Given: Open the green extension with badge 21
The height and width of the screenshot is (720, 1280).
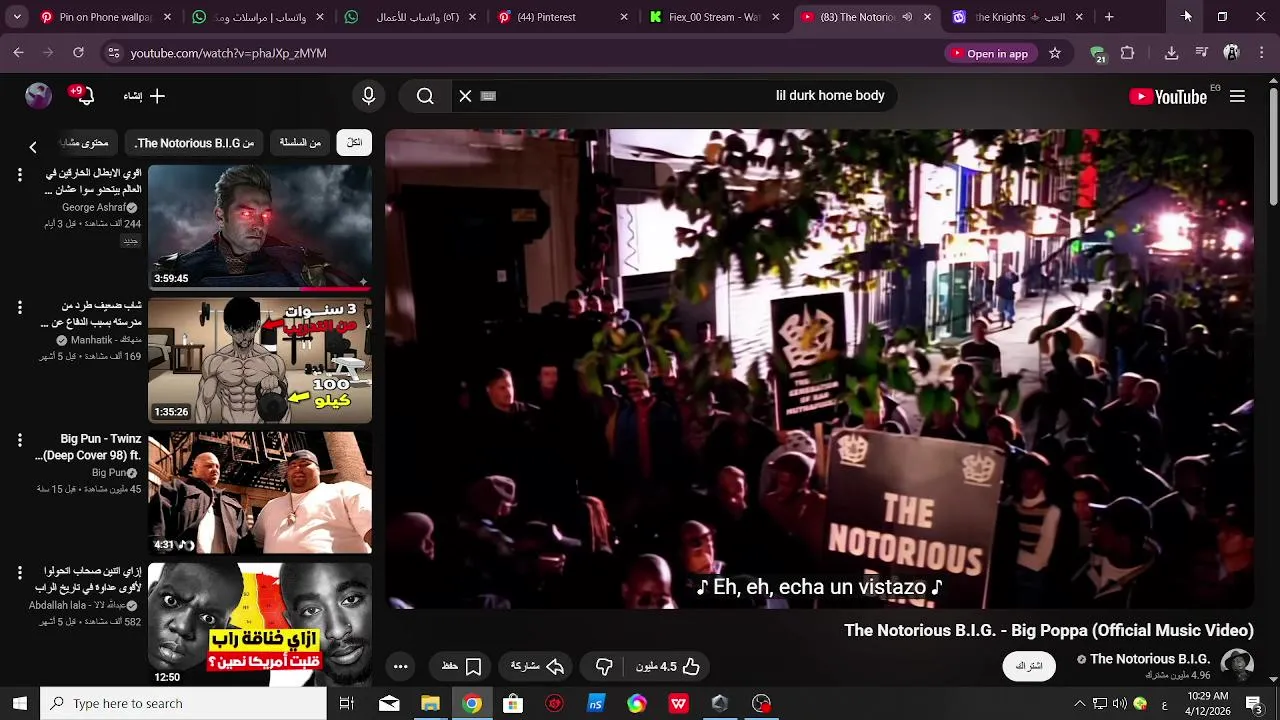Looking at the screenshot, I should point(1098,54).
